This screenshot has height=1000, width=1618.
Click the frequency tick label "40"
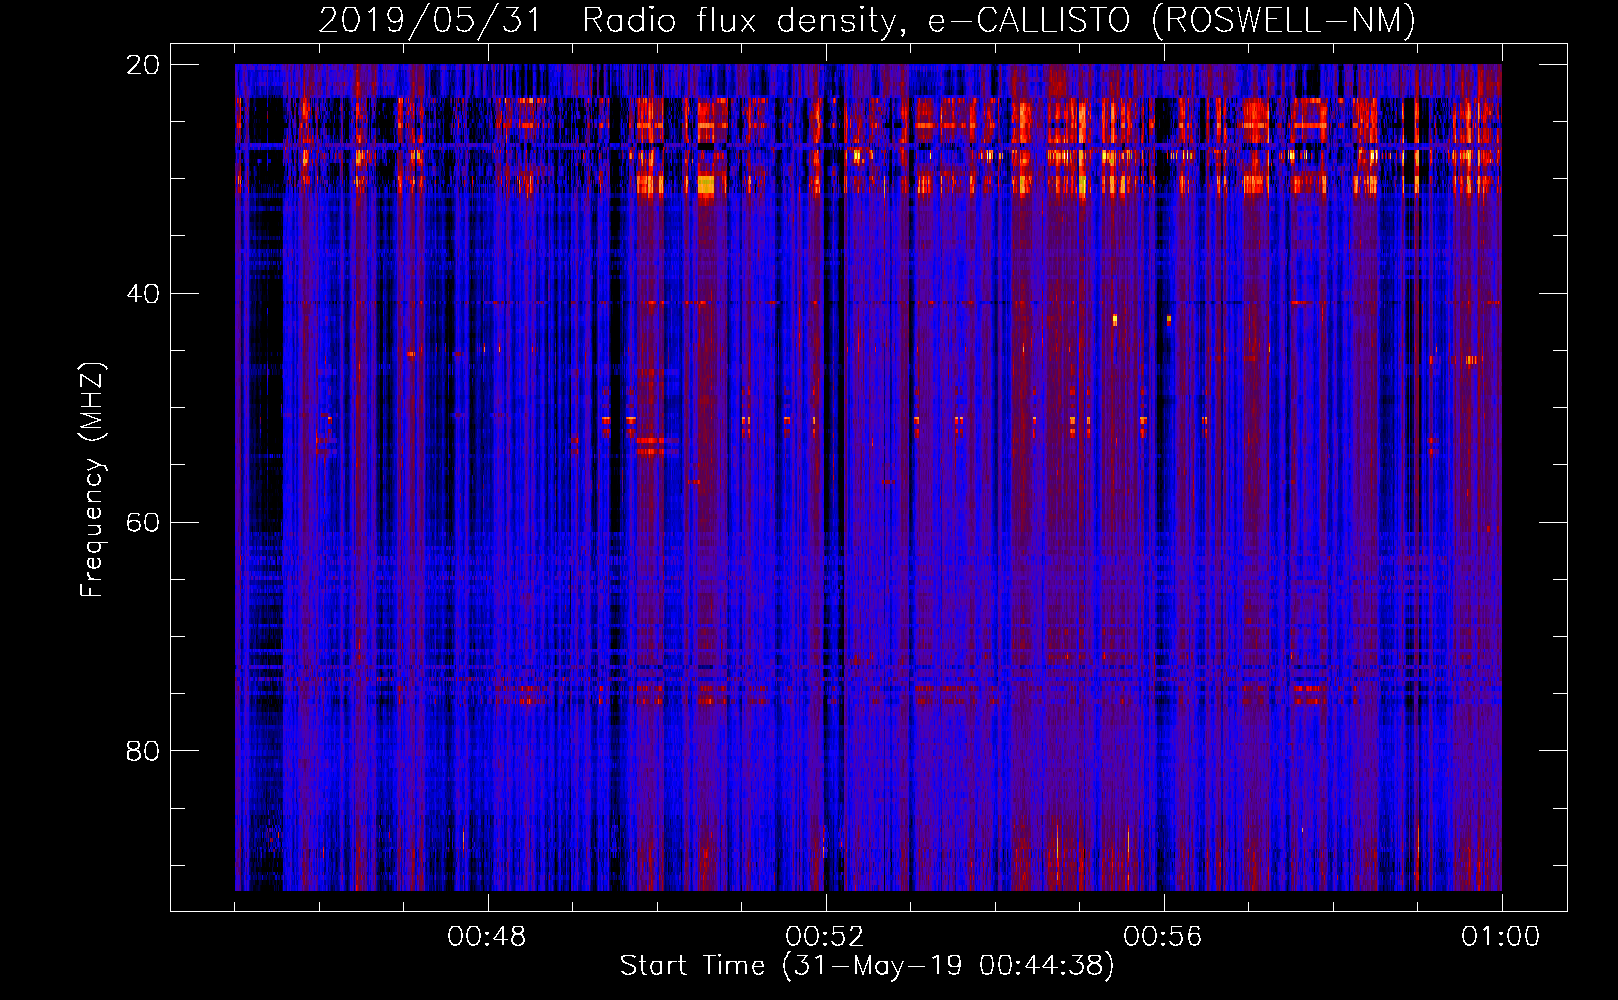click(x=143, y=294)
